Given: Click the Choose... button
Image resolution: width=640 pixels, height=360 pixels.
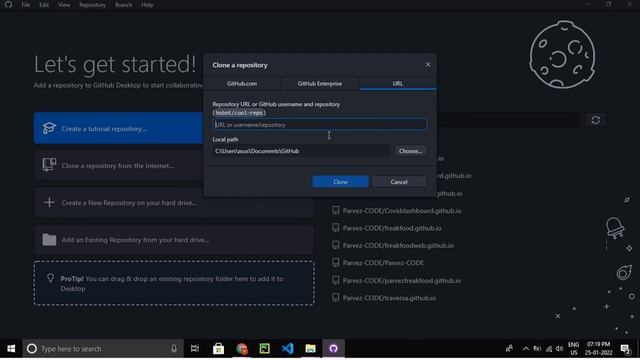Looking at the screenshot, I should [x=410, y=151].
